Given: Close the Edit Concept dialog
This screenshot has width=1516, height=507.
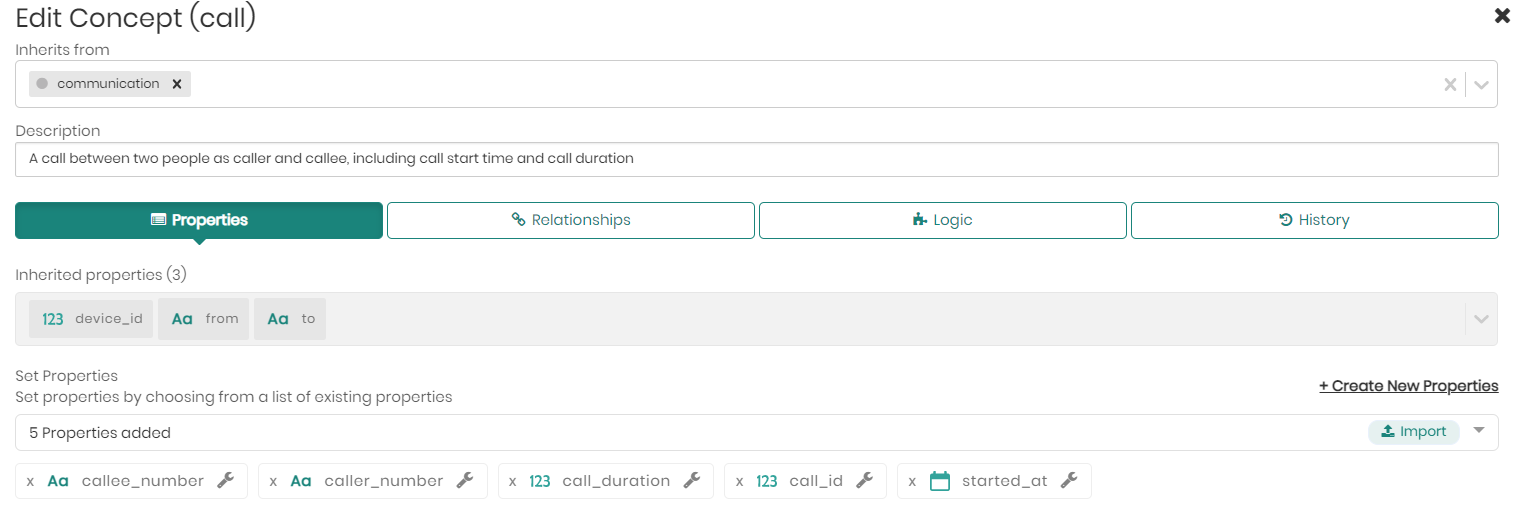Looking at the screenshot, I should click(x=1501, y=16).
